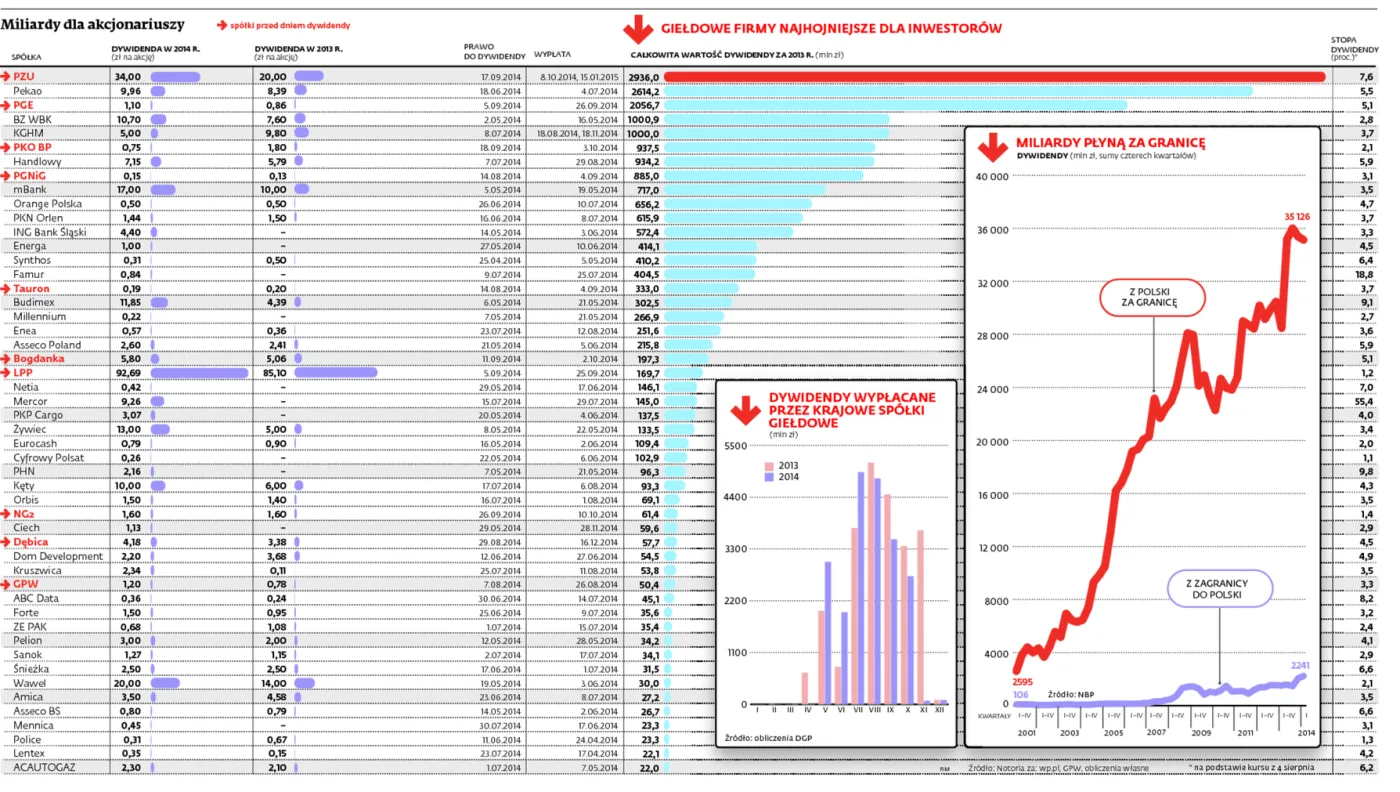This screenshot has width=1400, height=792.
Task: Click the red arrow next to LPP
Action: click(6, 372)
